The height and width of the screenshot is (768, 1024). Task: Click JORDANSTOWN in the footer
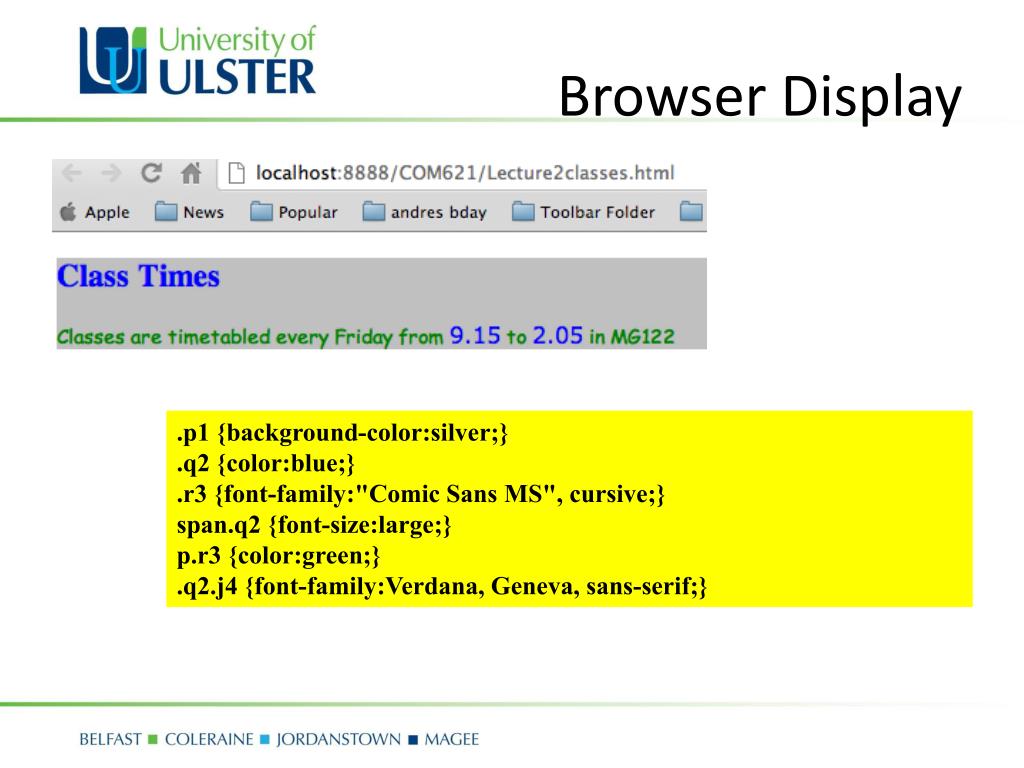pos(338,739)
